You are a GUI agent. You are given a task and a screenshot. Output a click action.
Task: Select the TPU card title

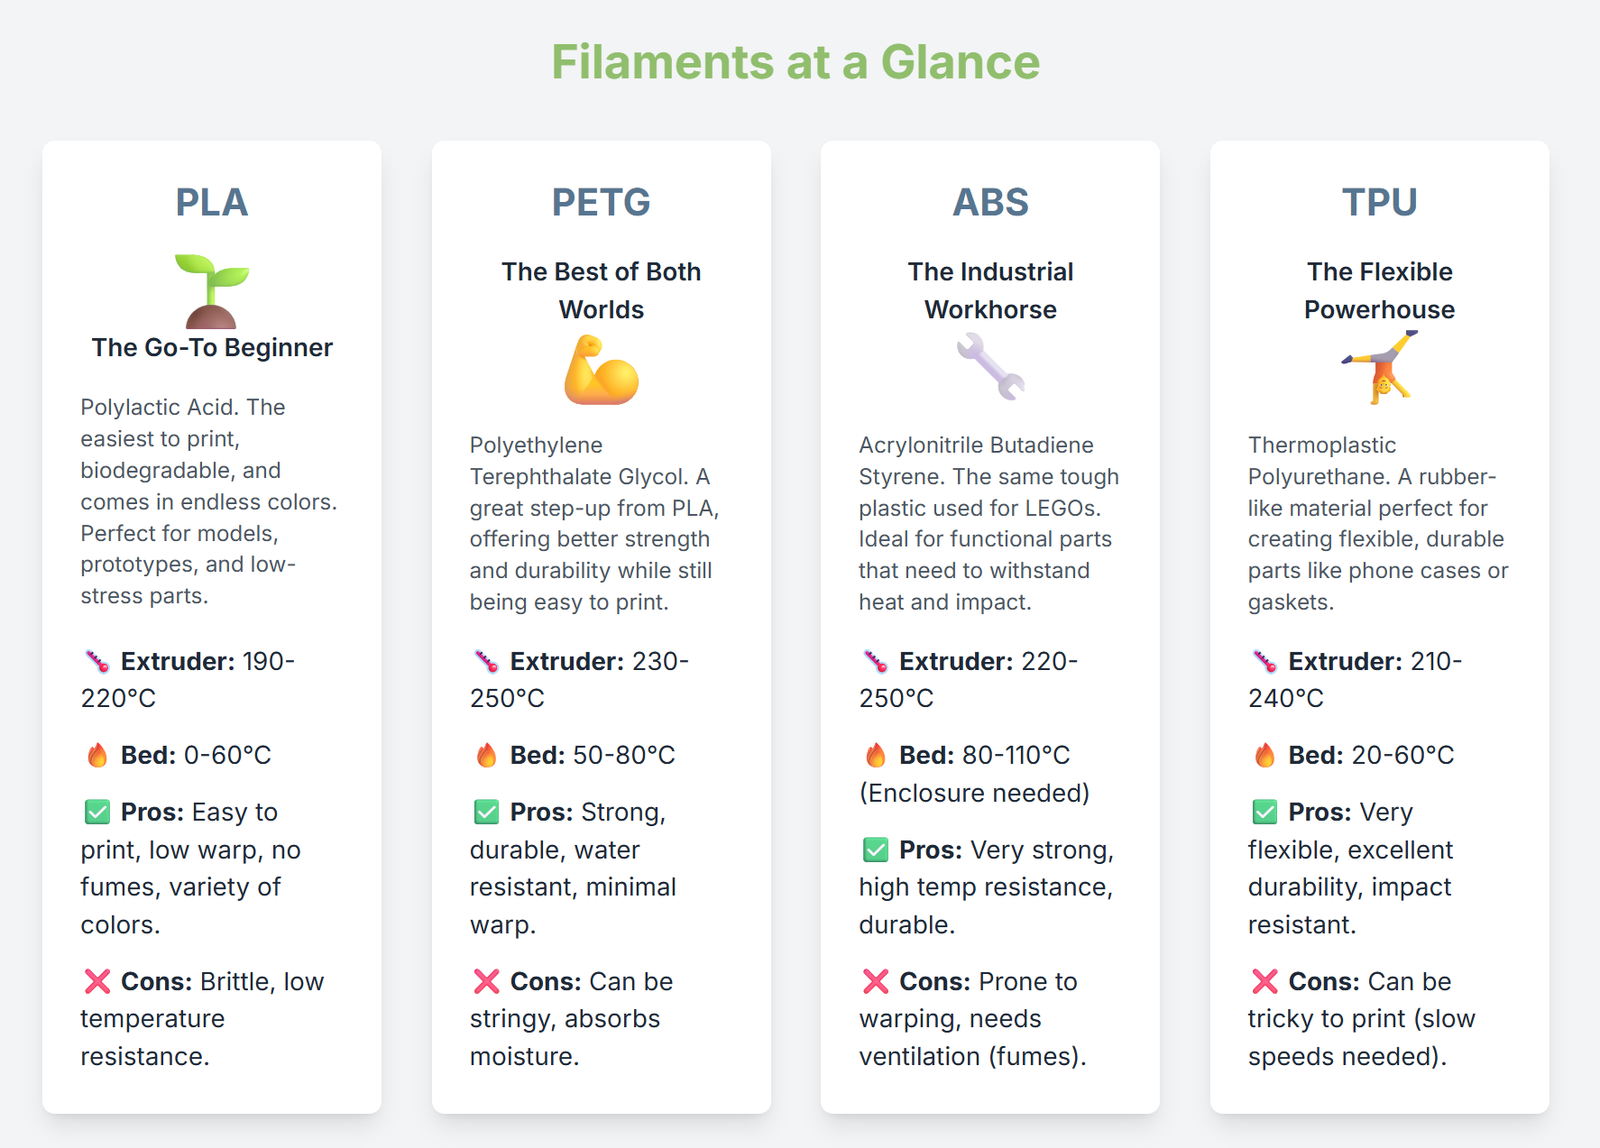click(1379, 202)
